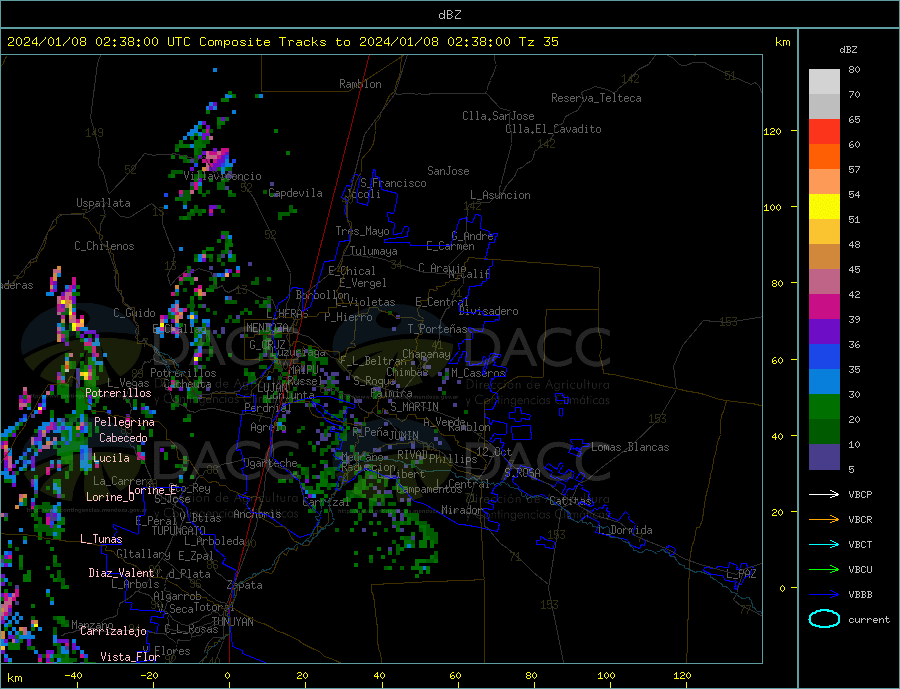This screenshot has width=900, height=689.
Task: Click the Carrizalejo label
Action: (113, 632)
